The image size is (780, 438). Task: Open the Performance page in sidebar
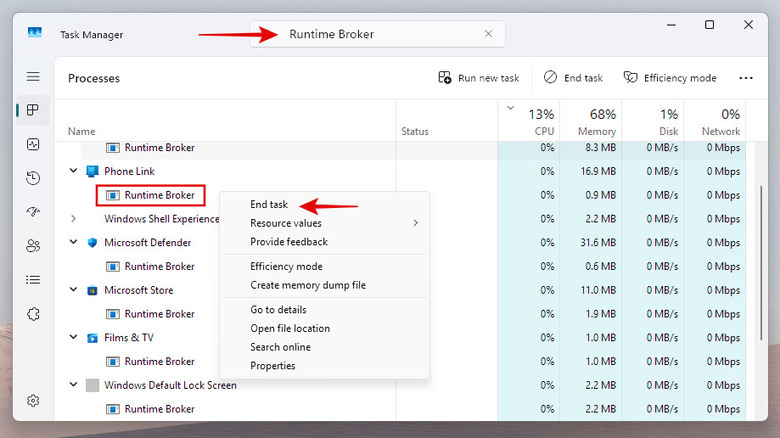coord(33,144)
